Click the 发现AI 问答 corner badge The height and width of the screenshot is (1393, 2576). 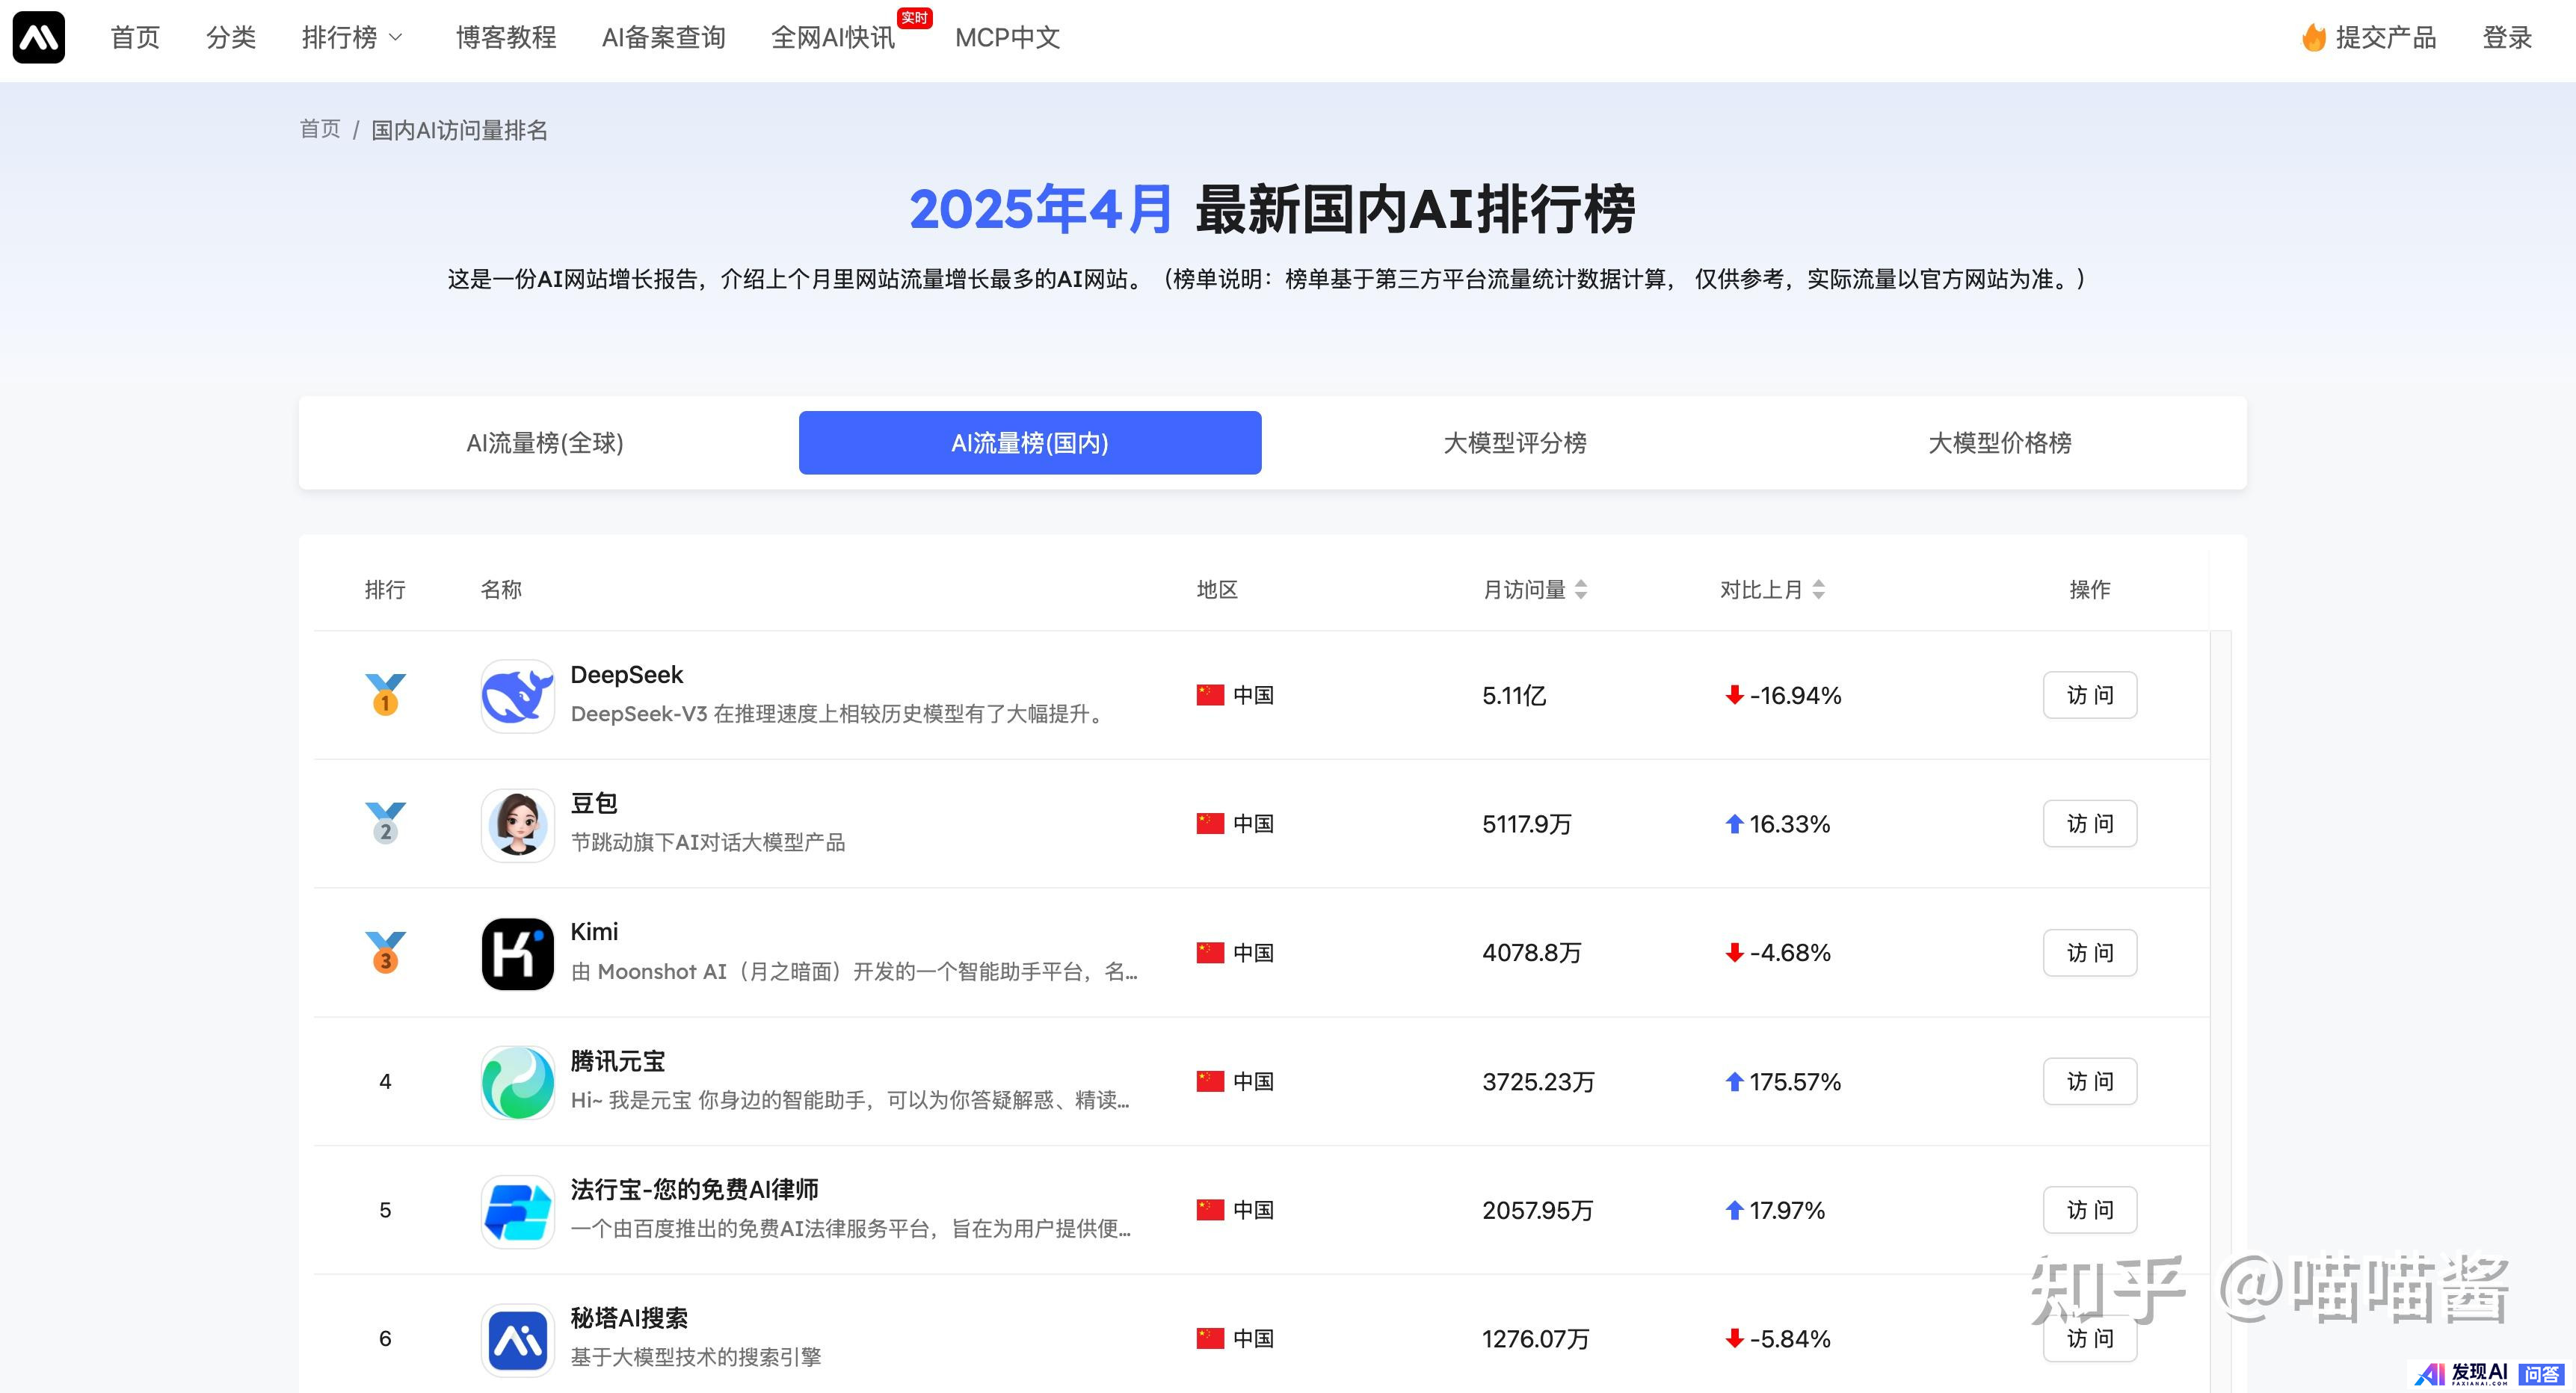coord(2490,1374)
